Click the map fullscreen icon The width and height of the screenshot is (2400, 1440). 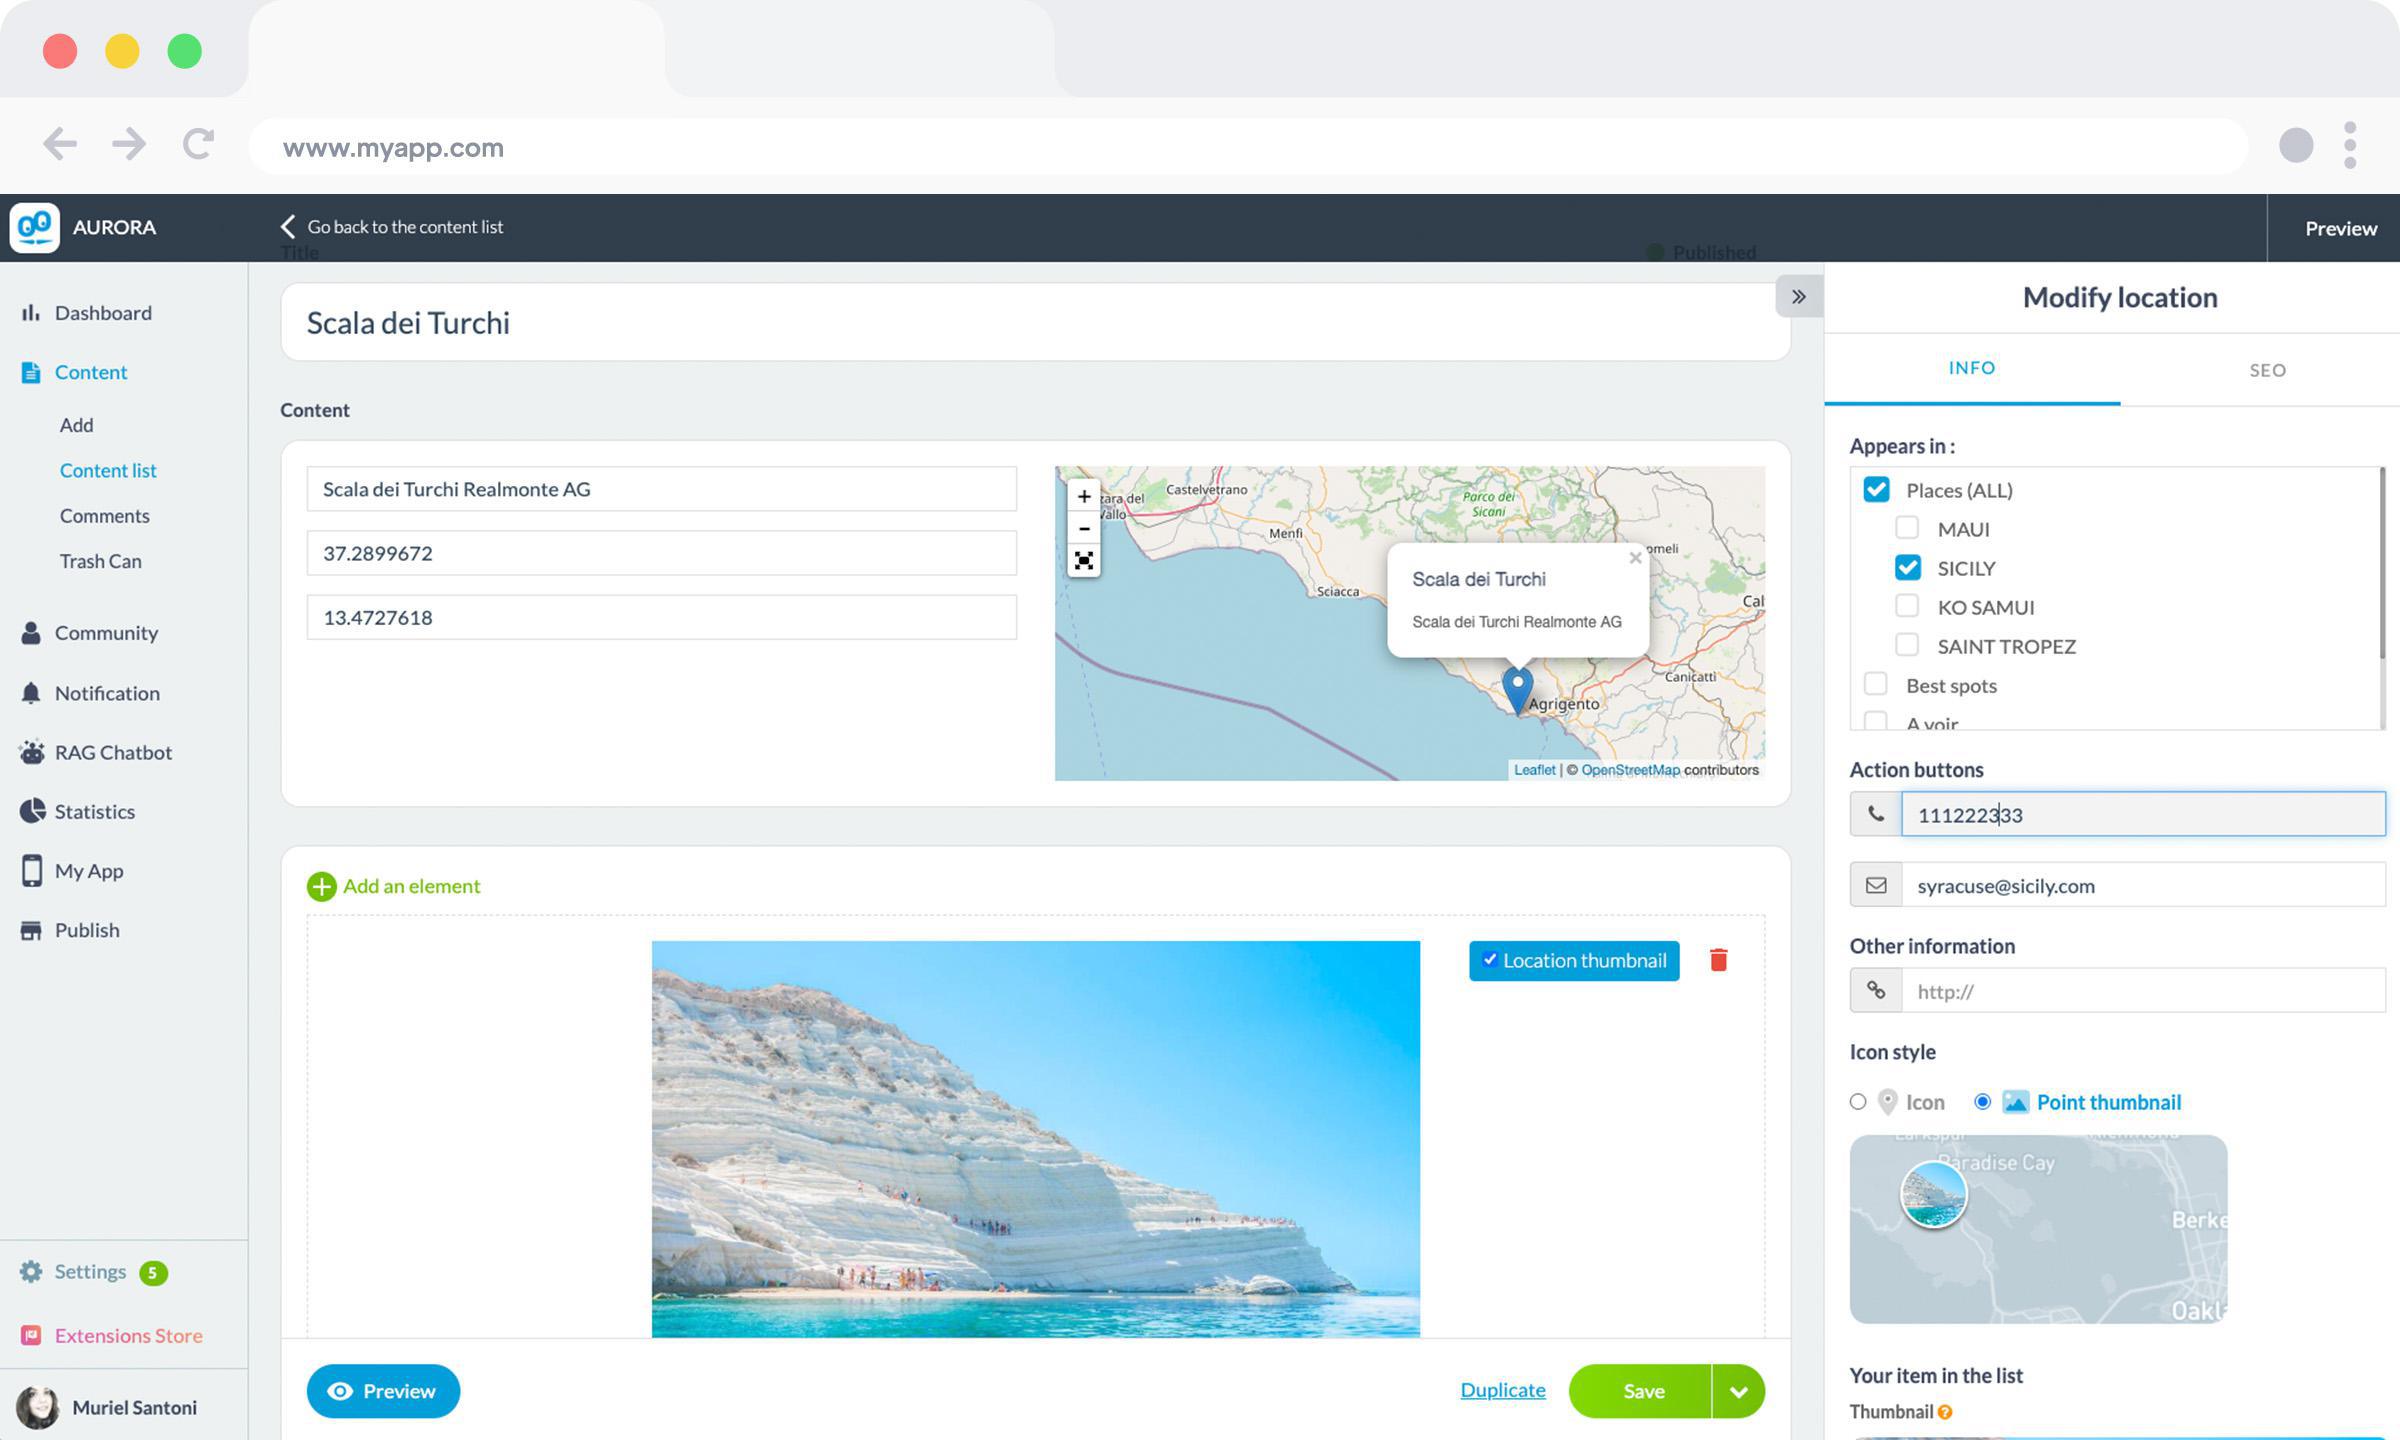(1083, 560)
